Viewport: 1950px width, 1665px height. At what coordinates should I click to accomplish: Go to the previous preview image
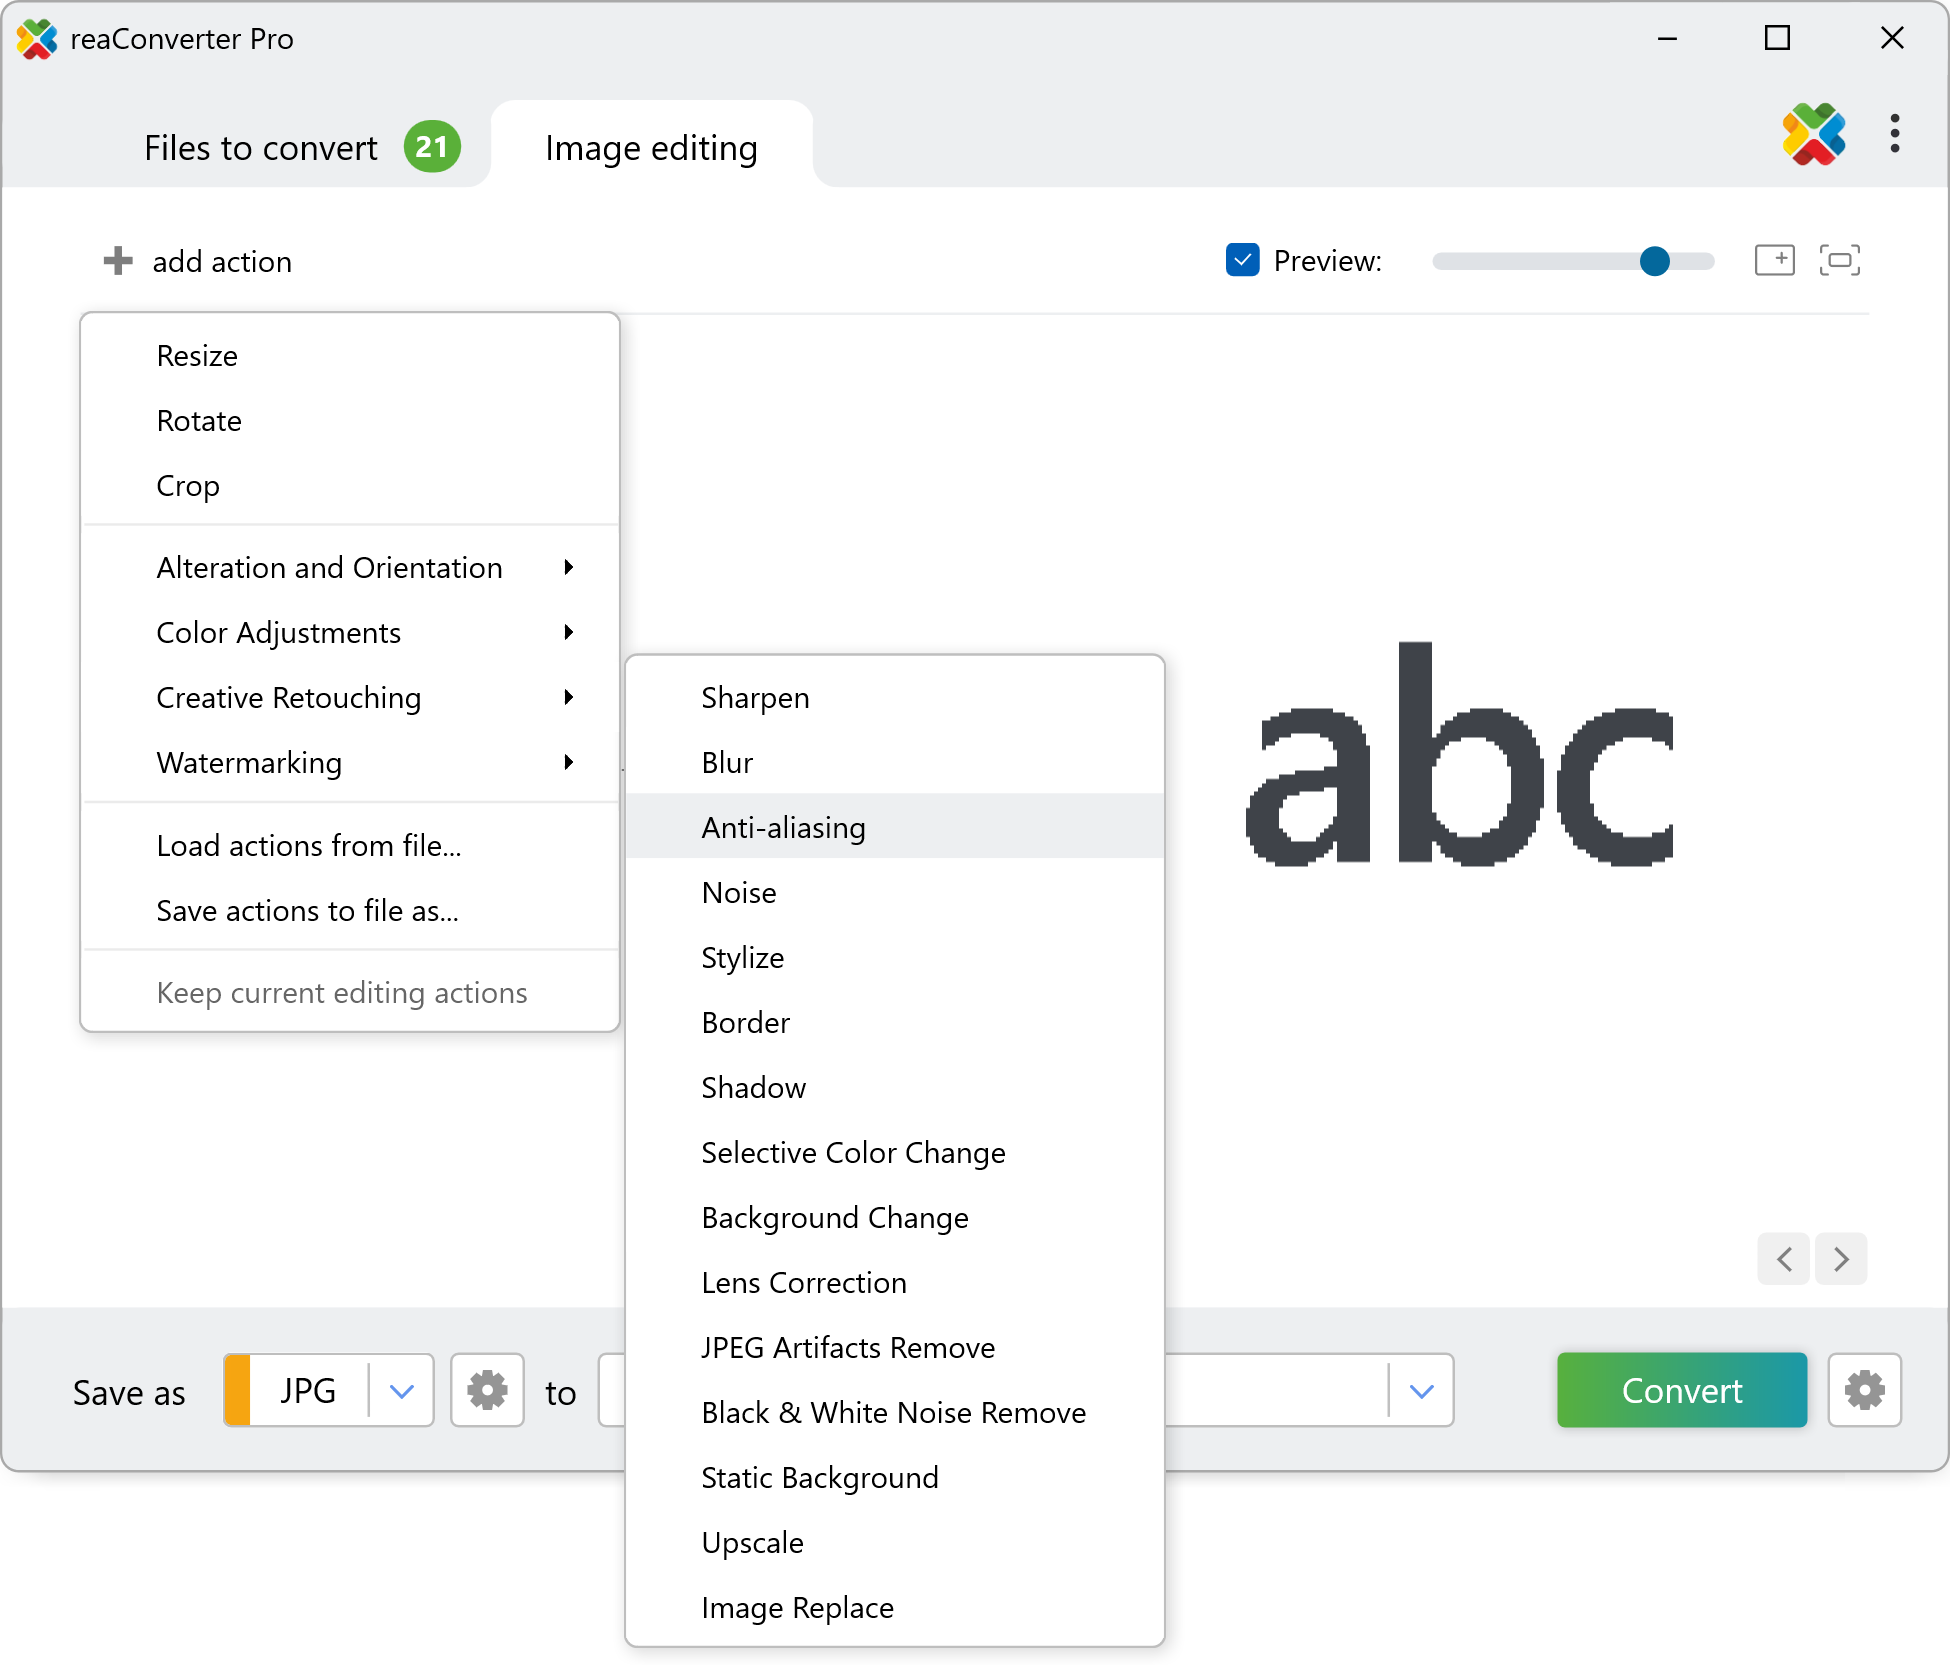(x=1785, y=1258)
